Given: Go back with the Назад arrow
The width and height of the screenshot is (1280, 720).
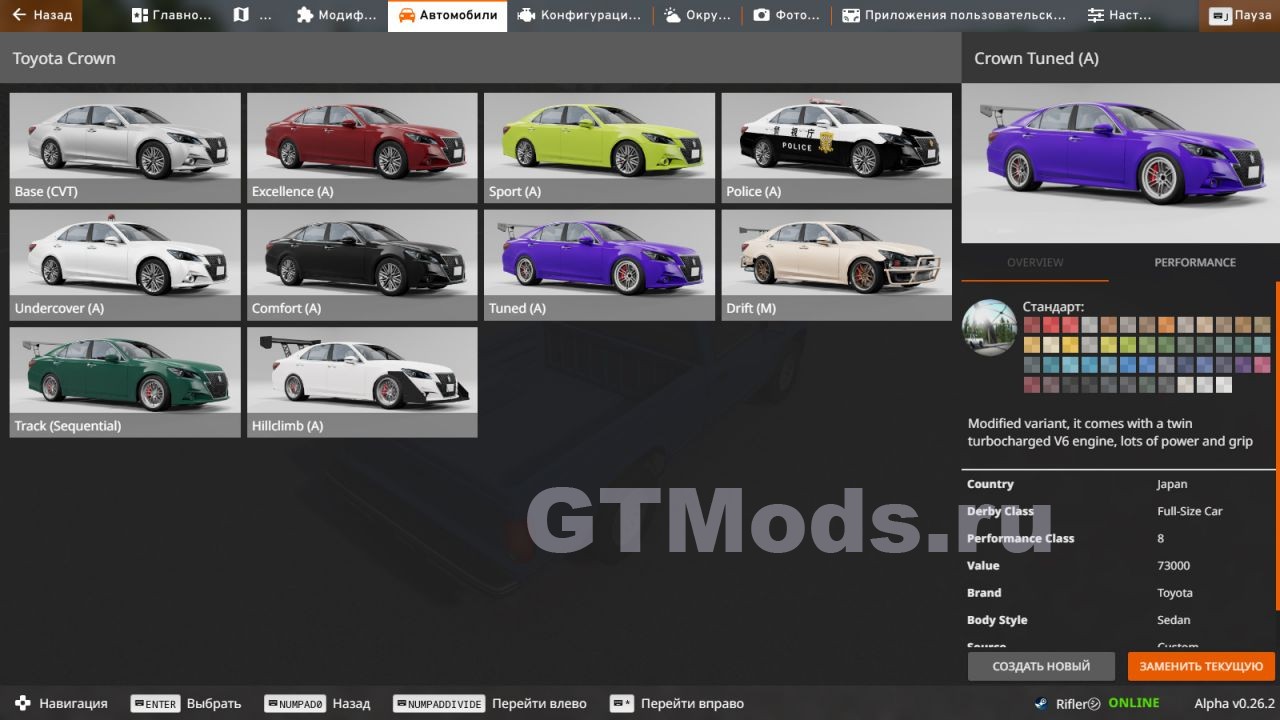Looking at the screenshot, I should 42,15.
